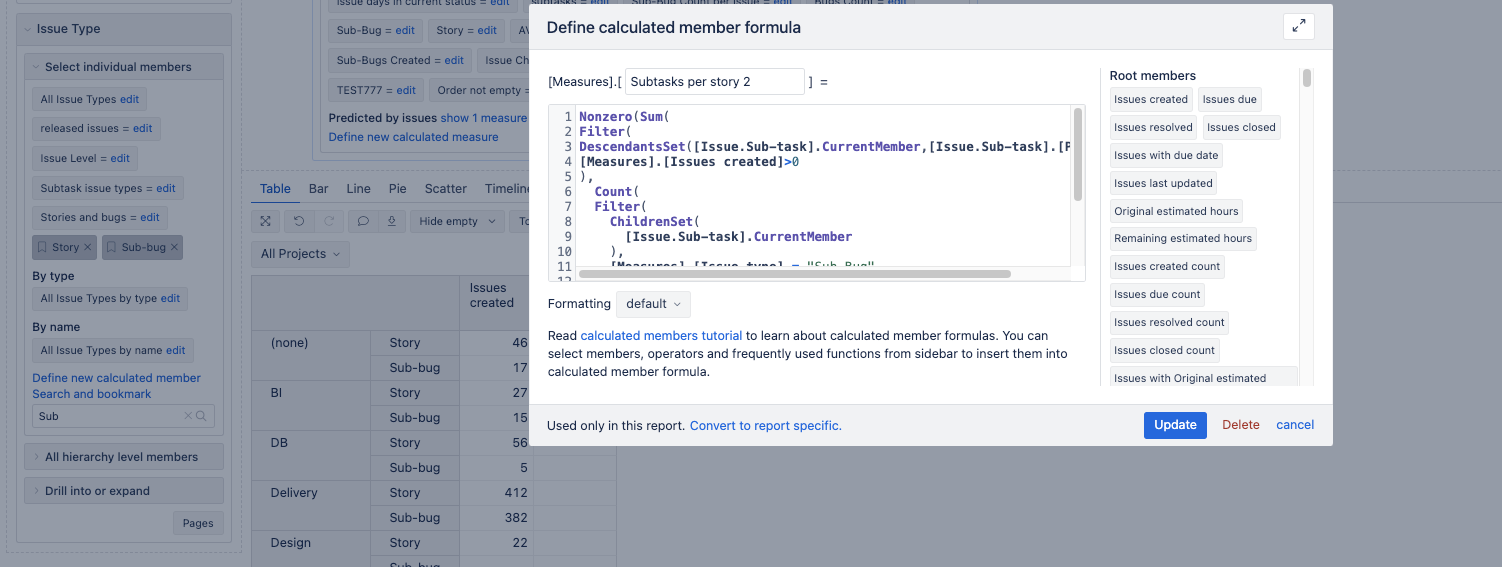Switch to the Pie chart tab
1502x567 pixels.
397,189
